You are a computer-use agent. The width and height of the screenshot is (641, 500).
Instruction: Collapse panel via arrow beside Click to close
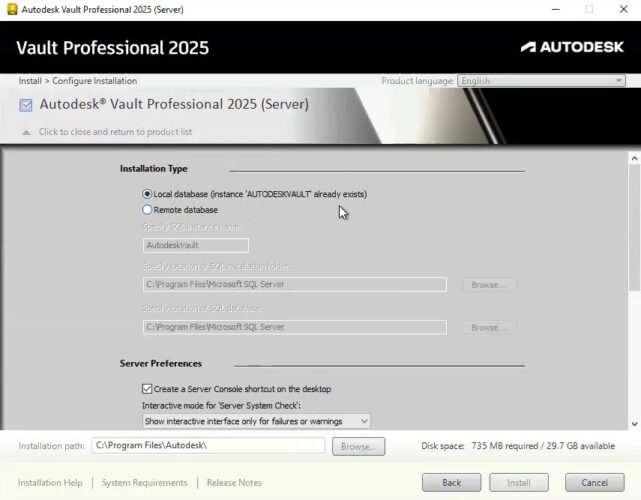tap(26, 132)
